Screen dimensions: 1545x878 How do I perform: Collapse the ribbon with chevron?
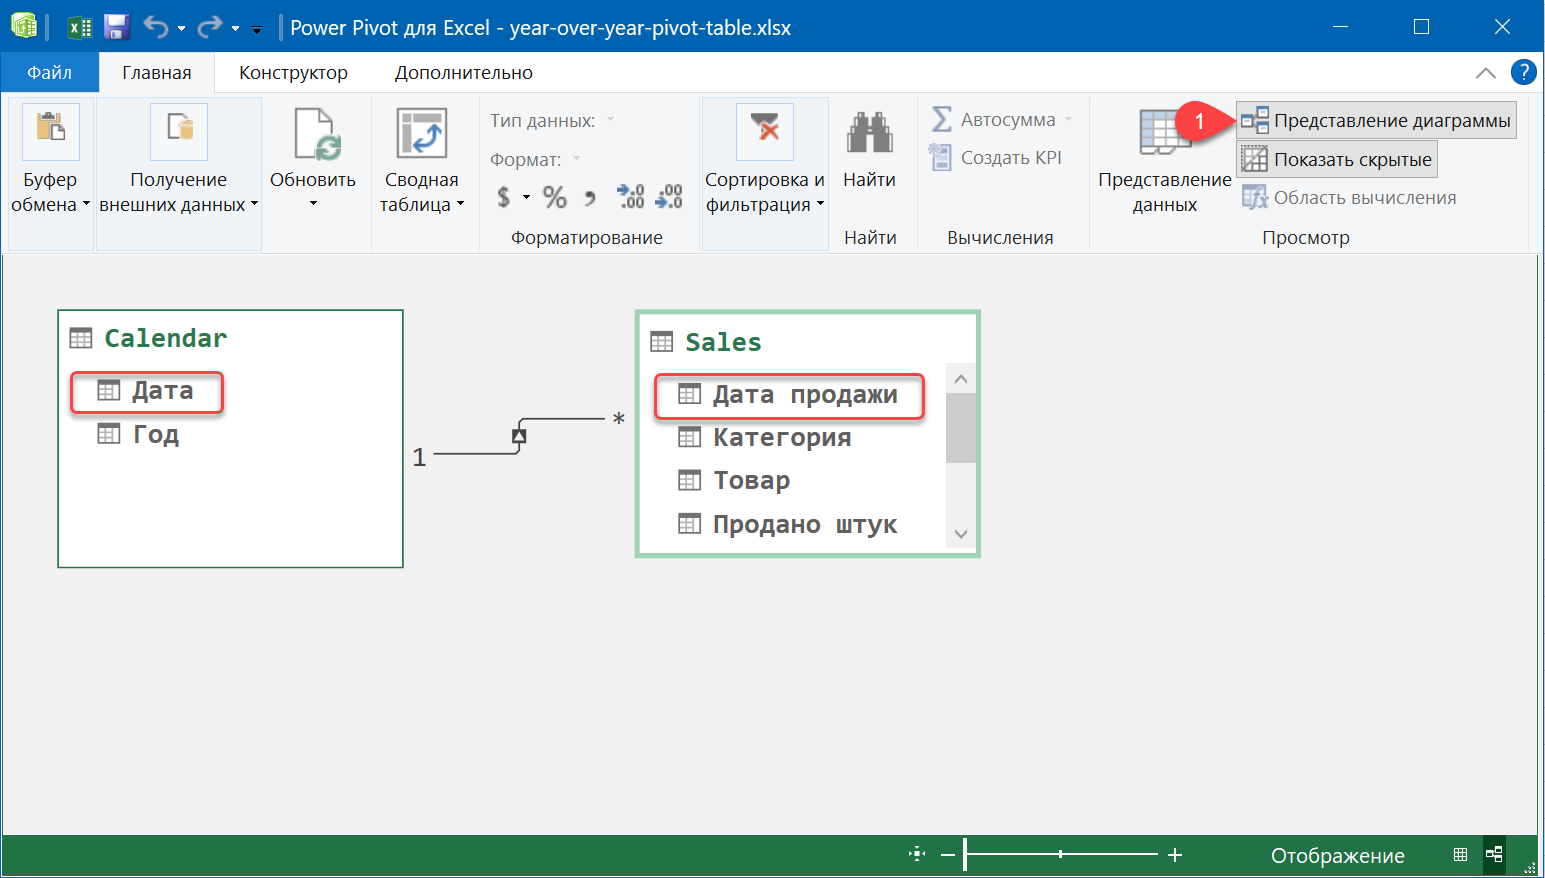[x=1486, y=72]
